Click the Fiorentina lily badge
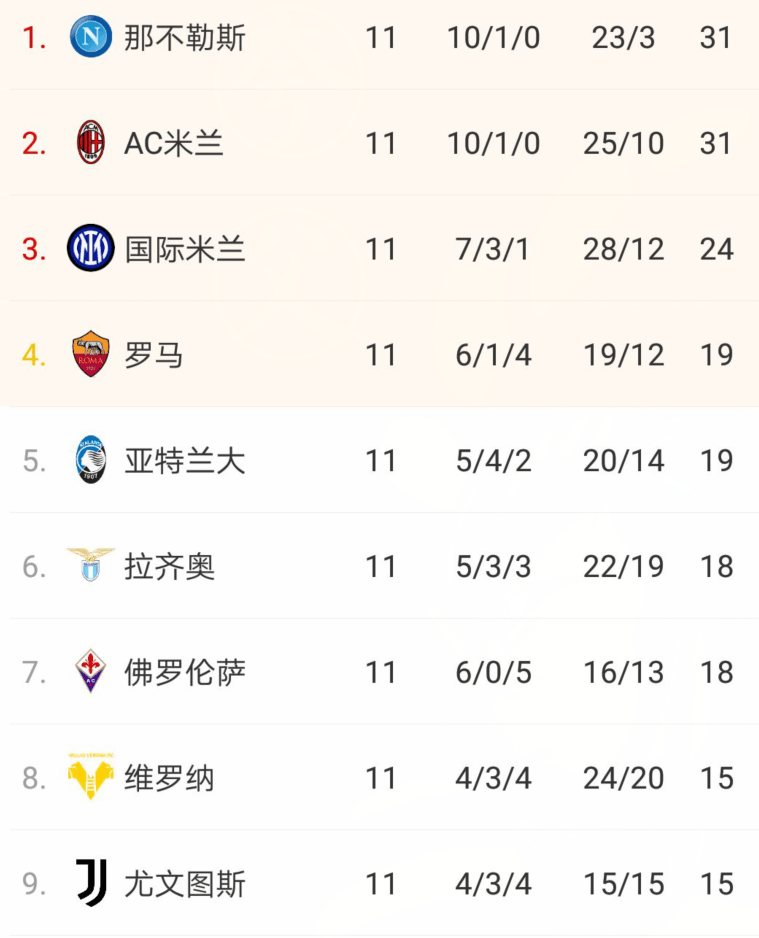This screenshot has height=938, width=759. coord(90,671)
